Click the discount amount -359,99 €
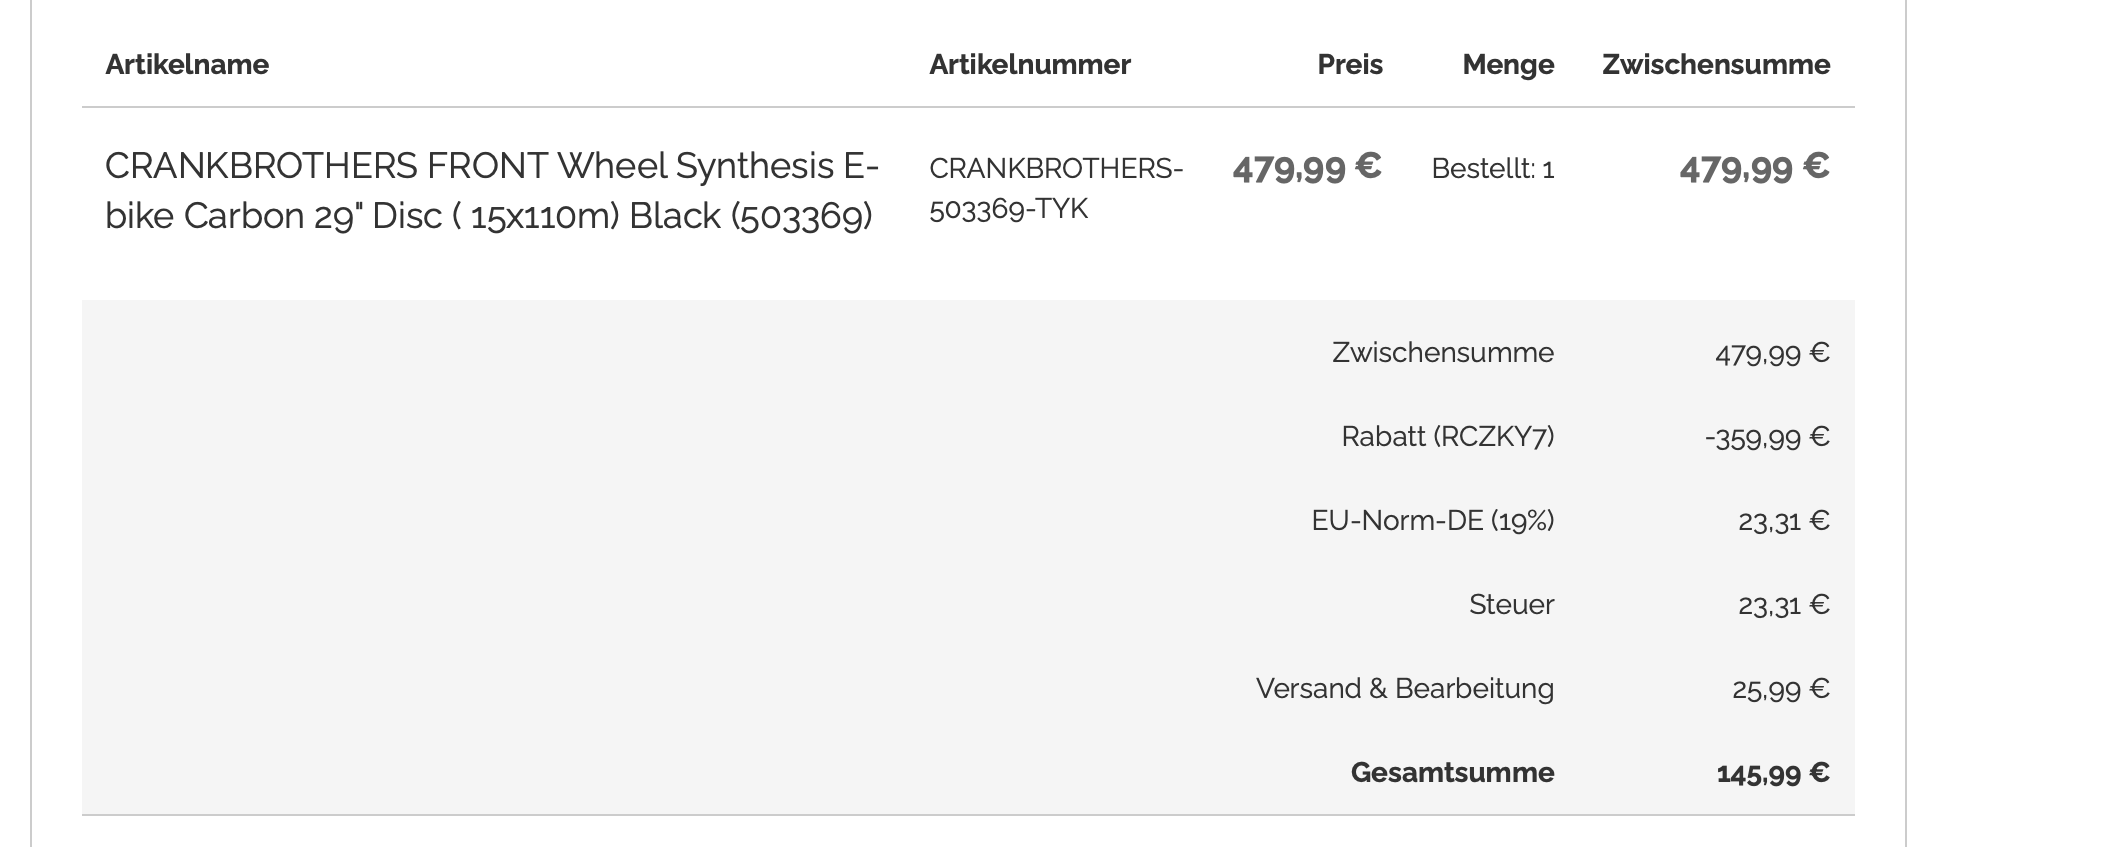Image resolution: width=2107 pixels, height=847 pixels. (1767, 438)
